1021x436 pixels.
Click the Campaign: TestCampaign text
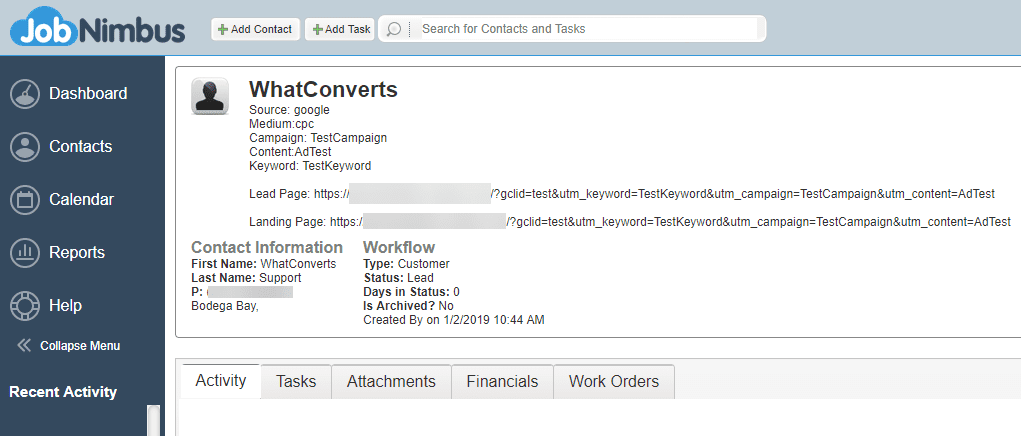[318, 138]
